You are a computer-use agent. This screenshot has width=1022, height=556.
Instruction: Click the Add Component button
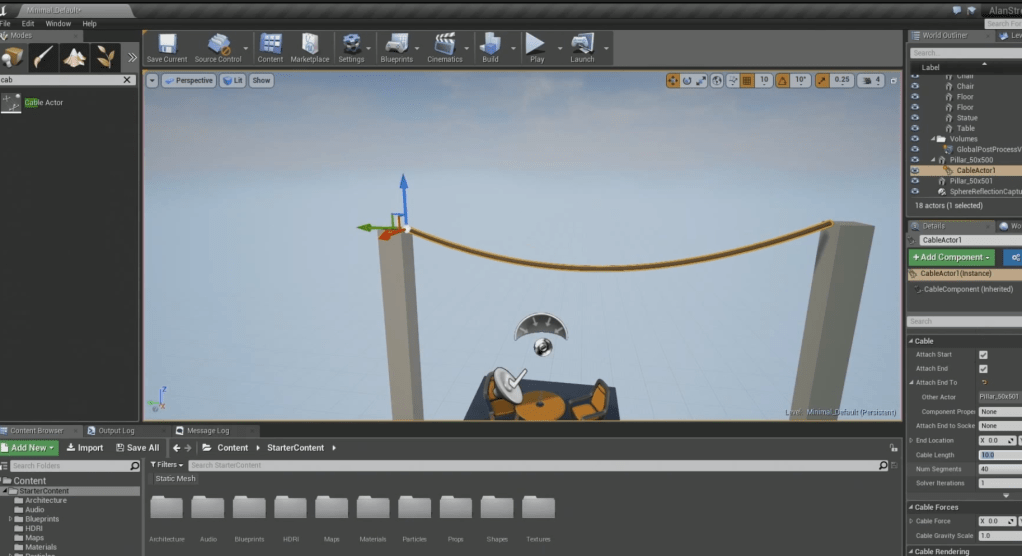(x=951, y=258)
